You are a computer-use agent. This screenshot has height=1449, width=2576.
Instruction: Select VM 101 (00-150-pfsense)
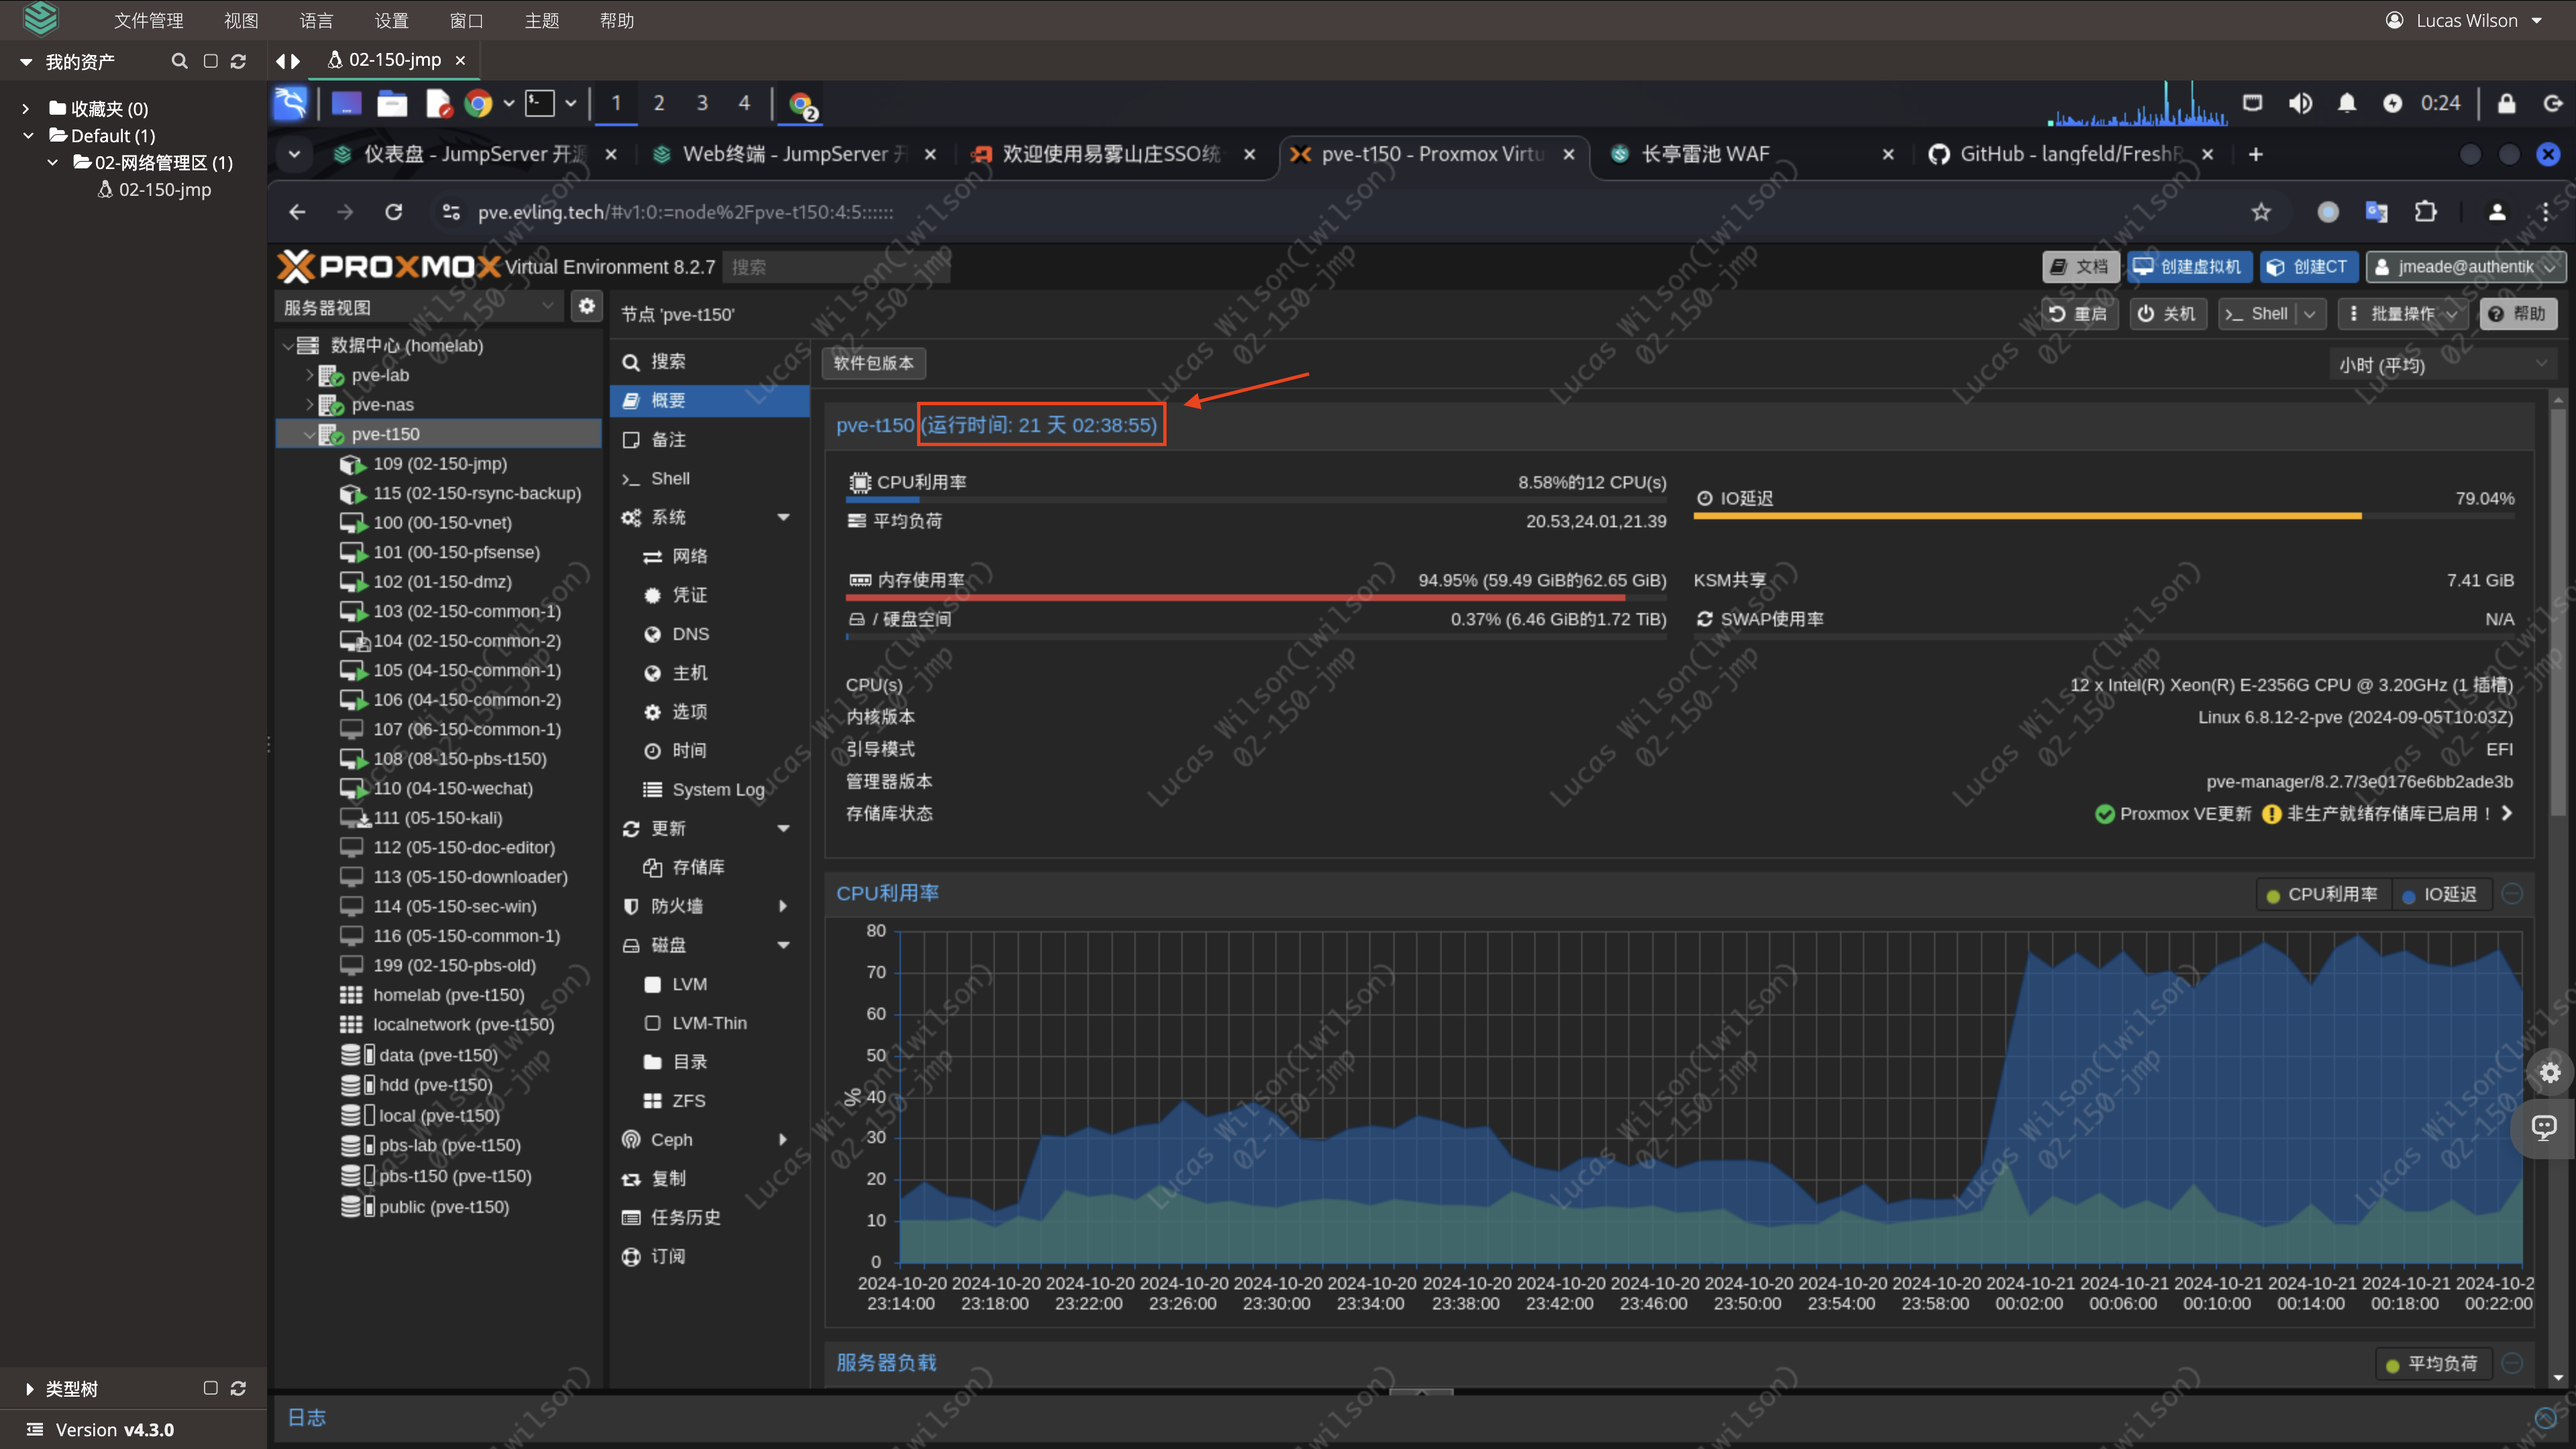click(x=456, y=552)
